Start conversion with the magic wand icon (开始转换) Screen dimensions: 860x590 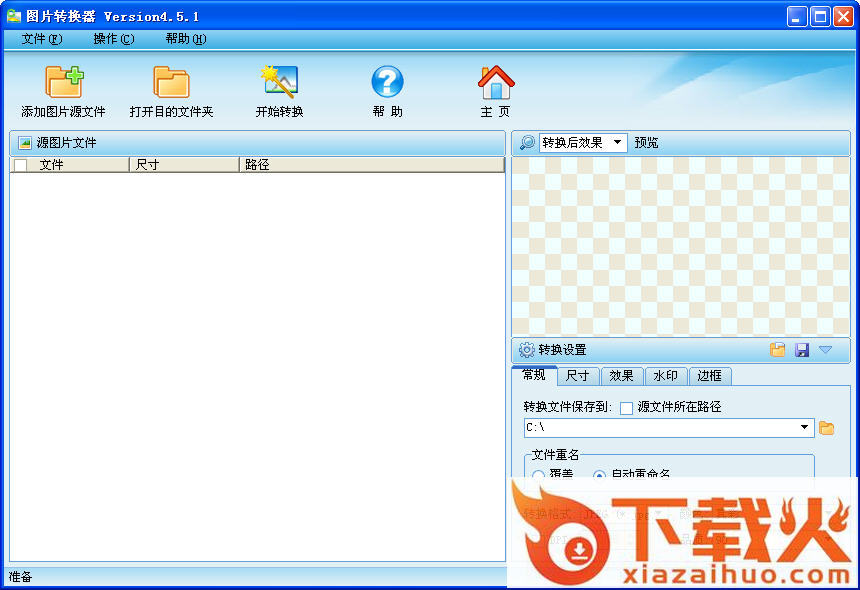tap(279, 82)
